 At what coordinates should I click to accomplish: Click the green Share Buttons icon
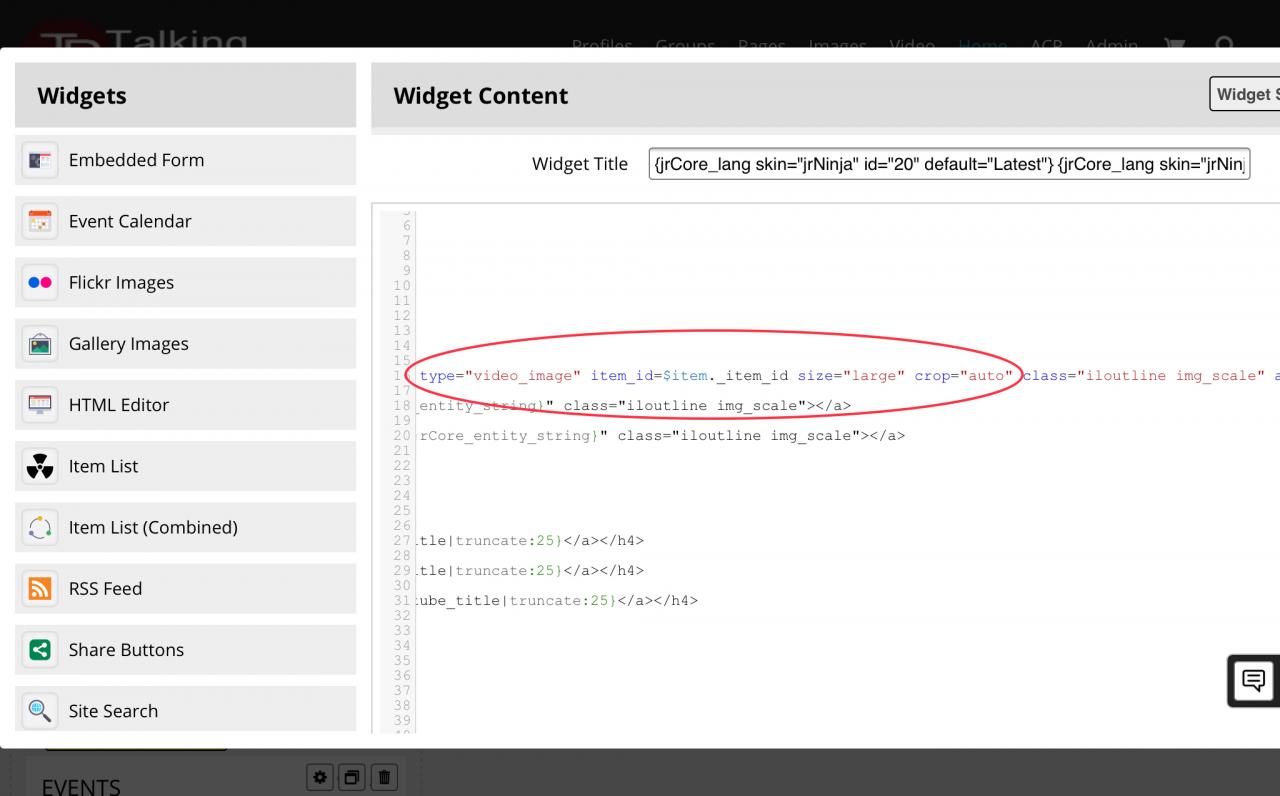[x=40, y=650]
